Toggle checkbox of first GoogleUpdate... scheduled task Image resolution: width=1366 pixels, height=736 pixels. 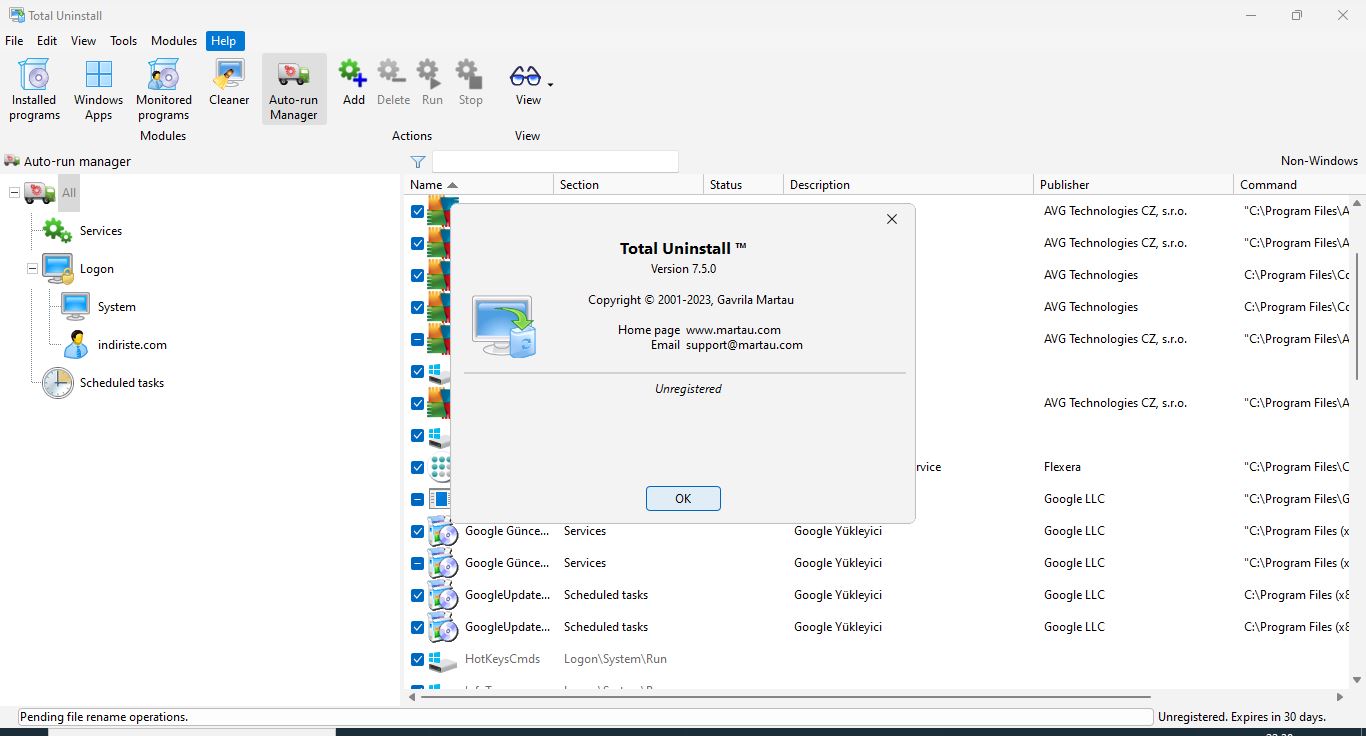pos(417,595)
